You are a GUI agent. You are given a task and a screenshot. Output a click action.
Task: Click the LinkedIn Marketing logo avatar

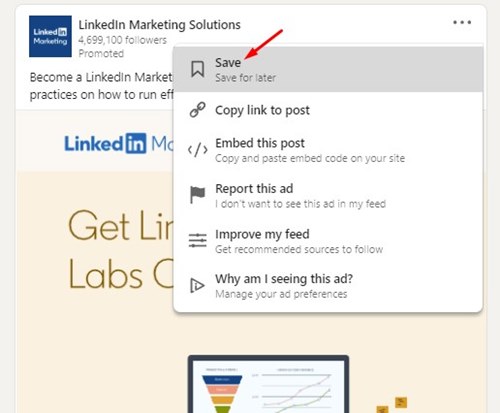pyautogui.click(x=50, y=36)
